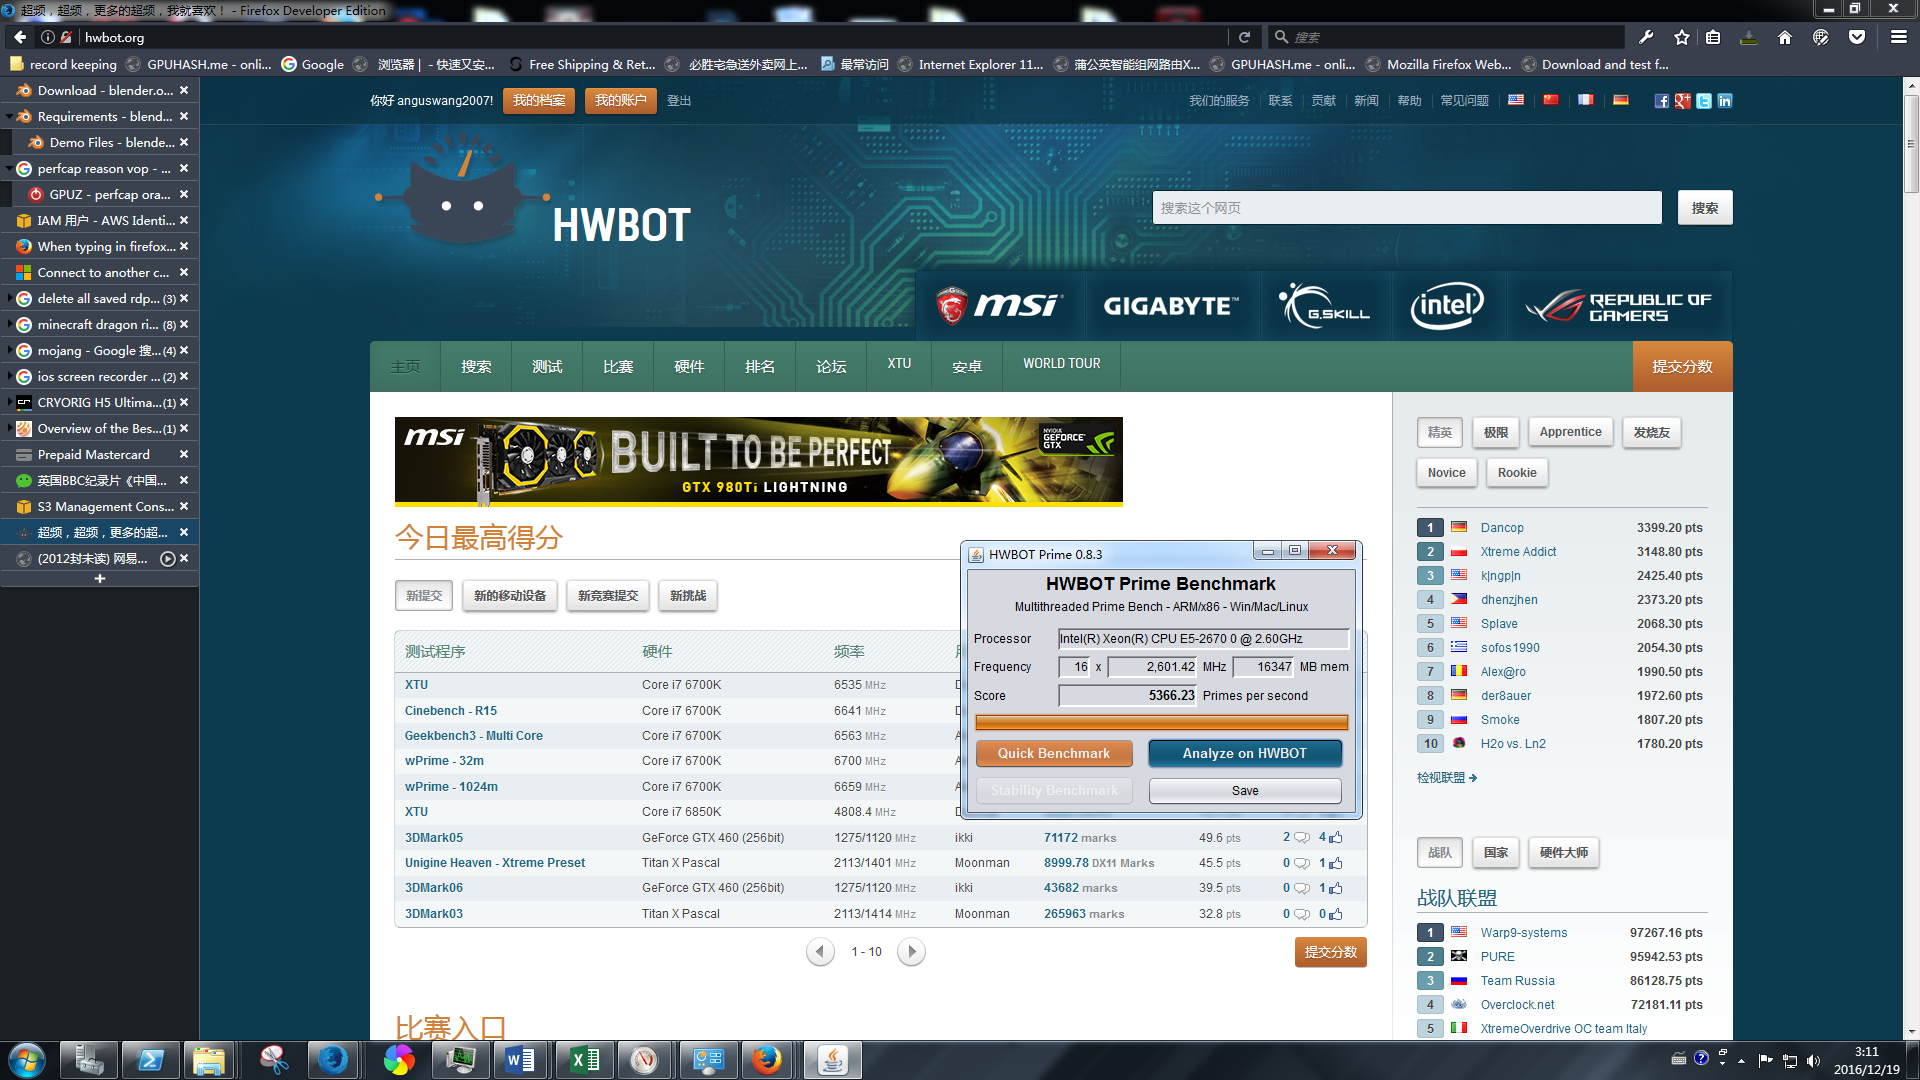
Task: Close the GPUZ - perfcap tab
Action: click(184, 194)
